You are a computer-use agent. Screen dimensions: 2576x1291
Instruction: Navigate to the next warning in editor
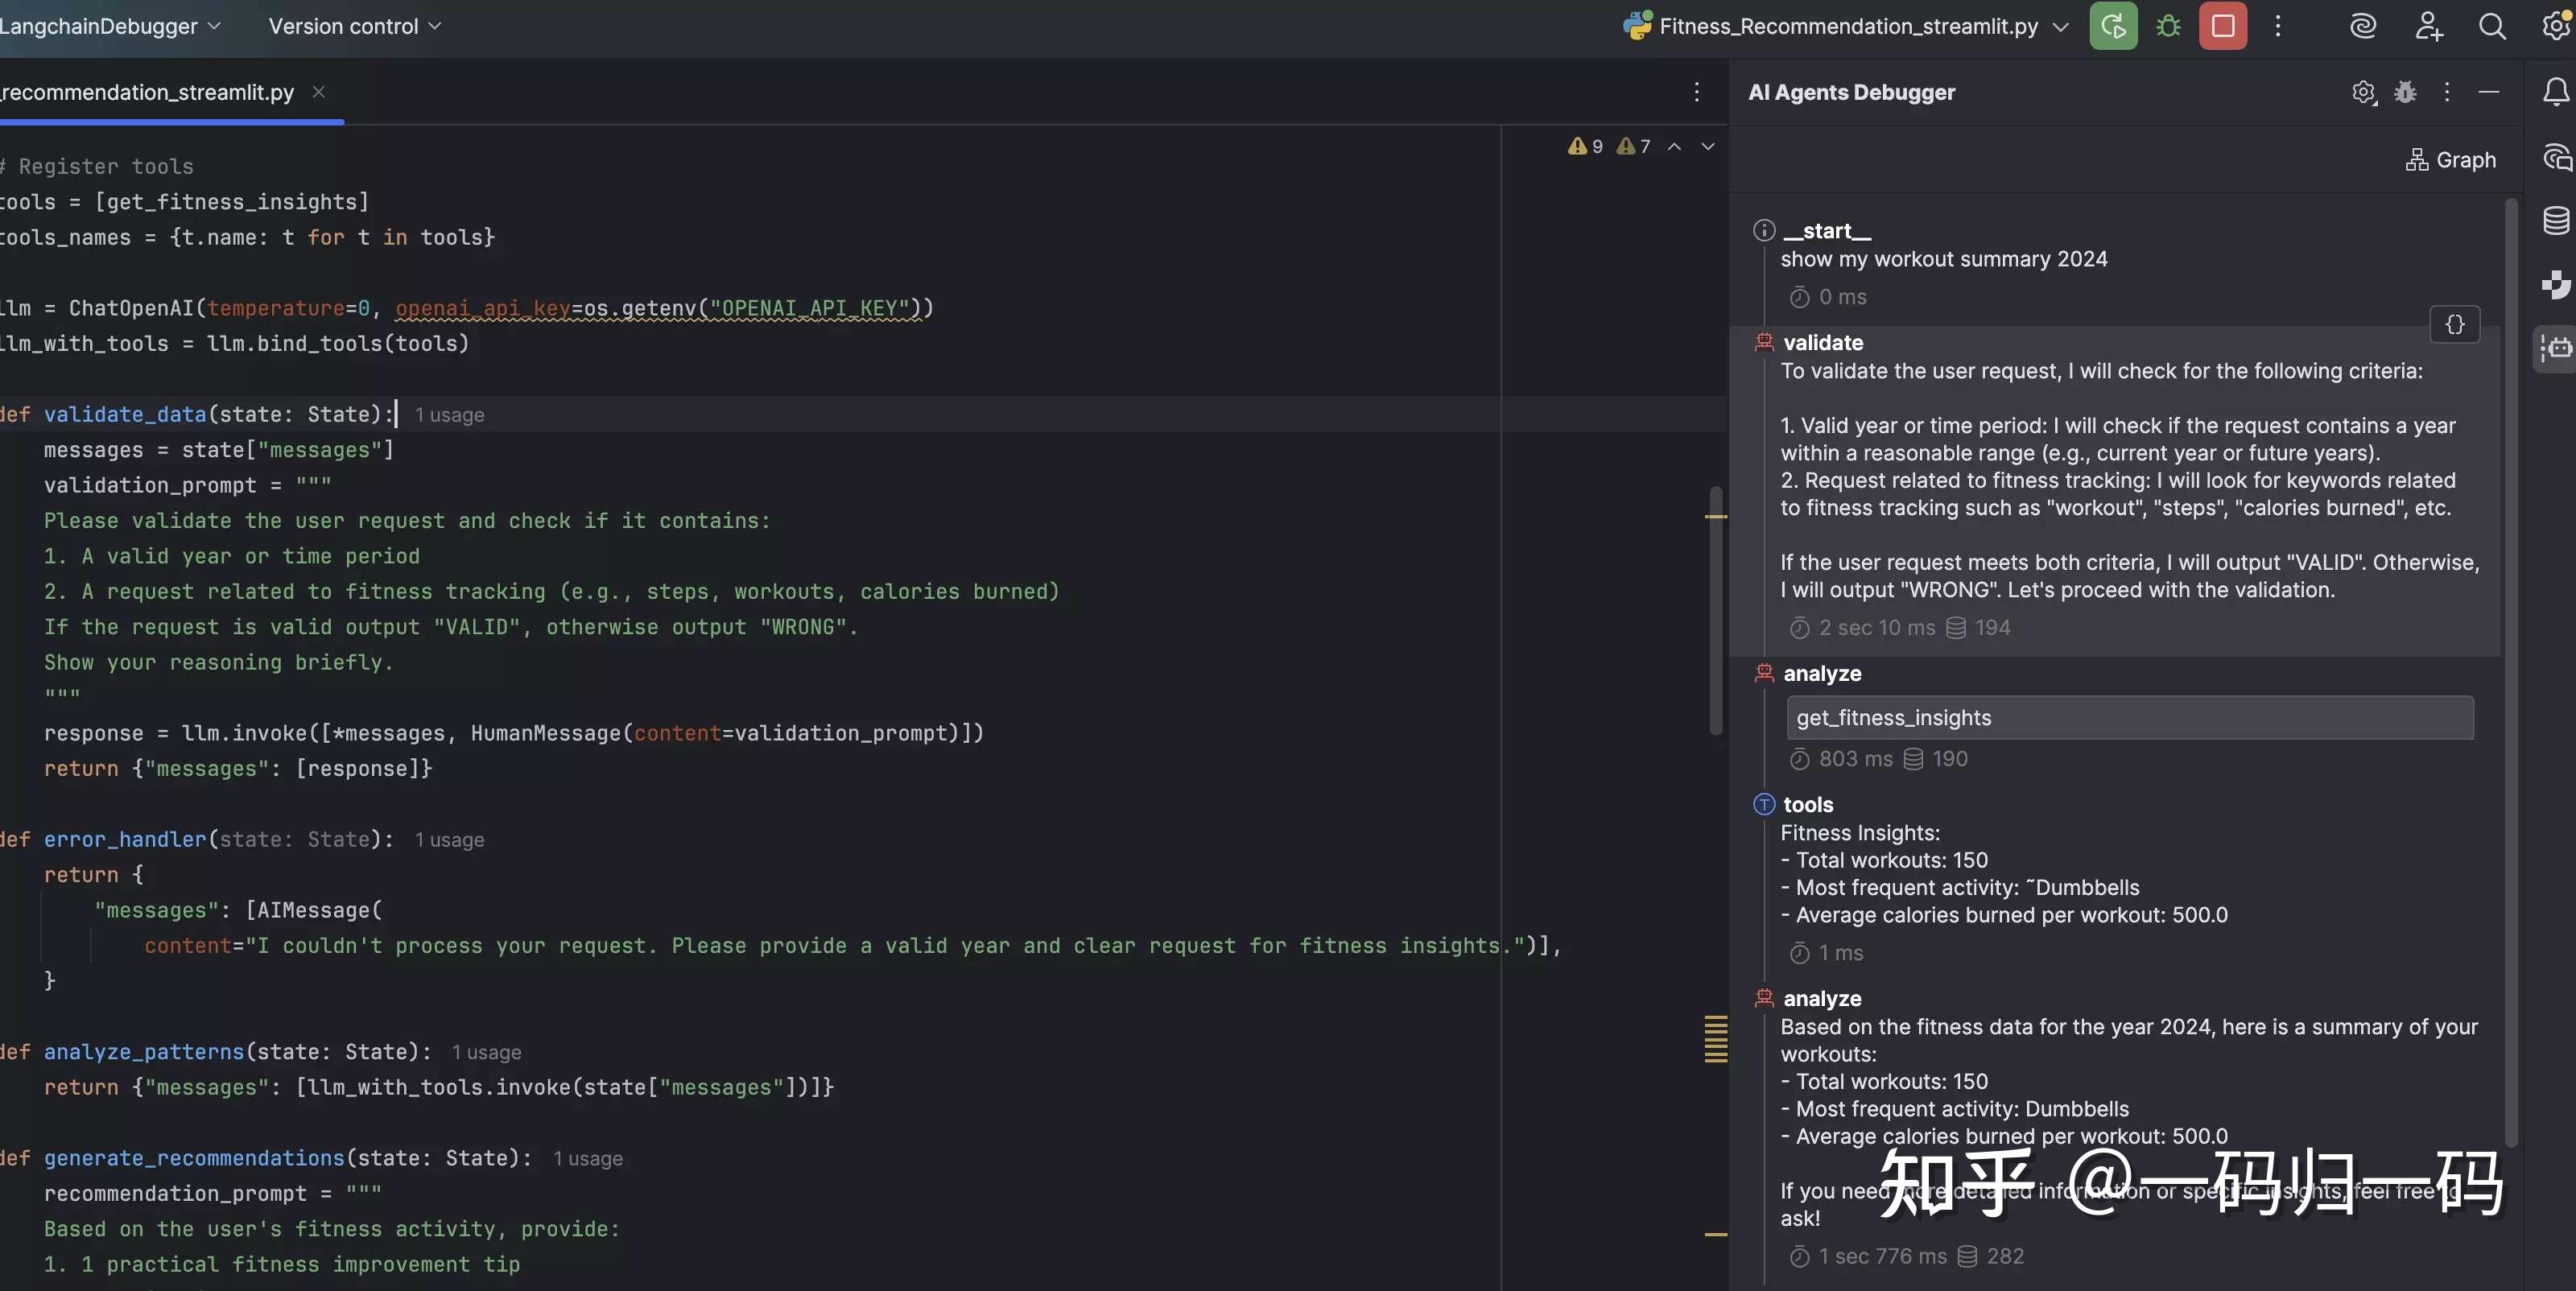coord(1708,146)
